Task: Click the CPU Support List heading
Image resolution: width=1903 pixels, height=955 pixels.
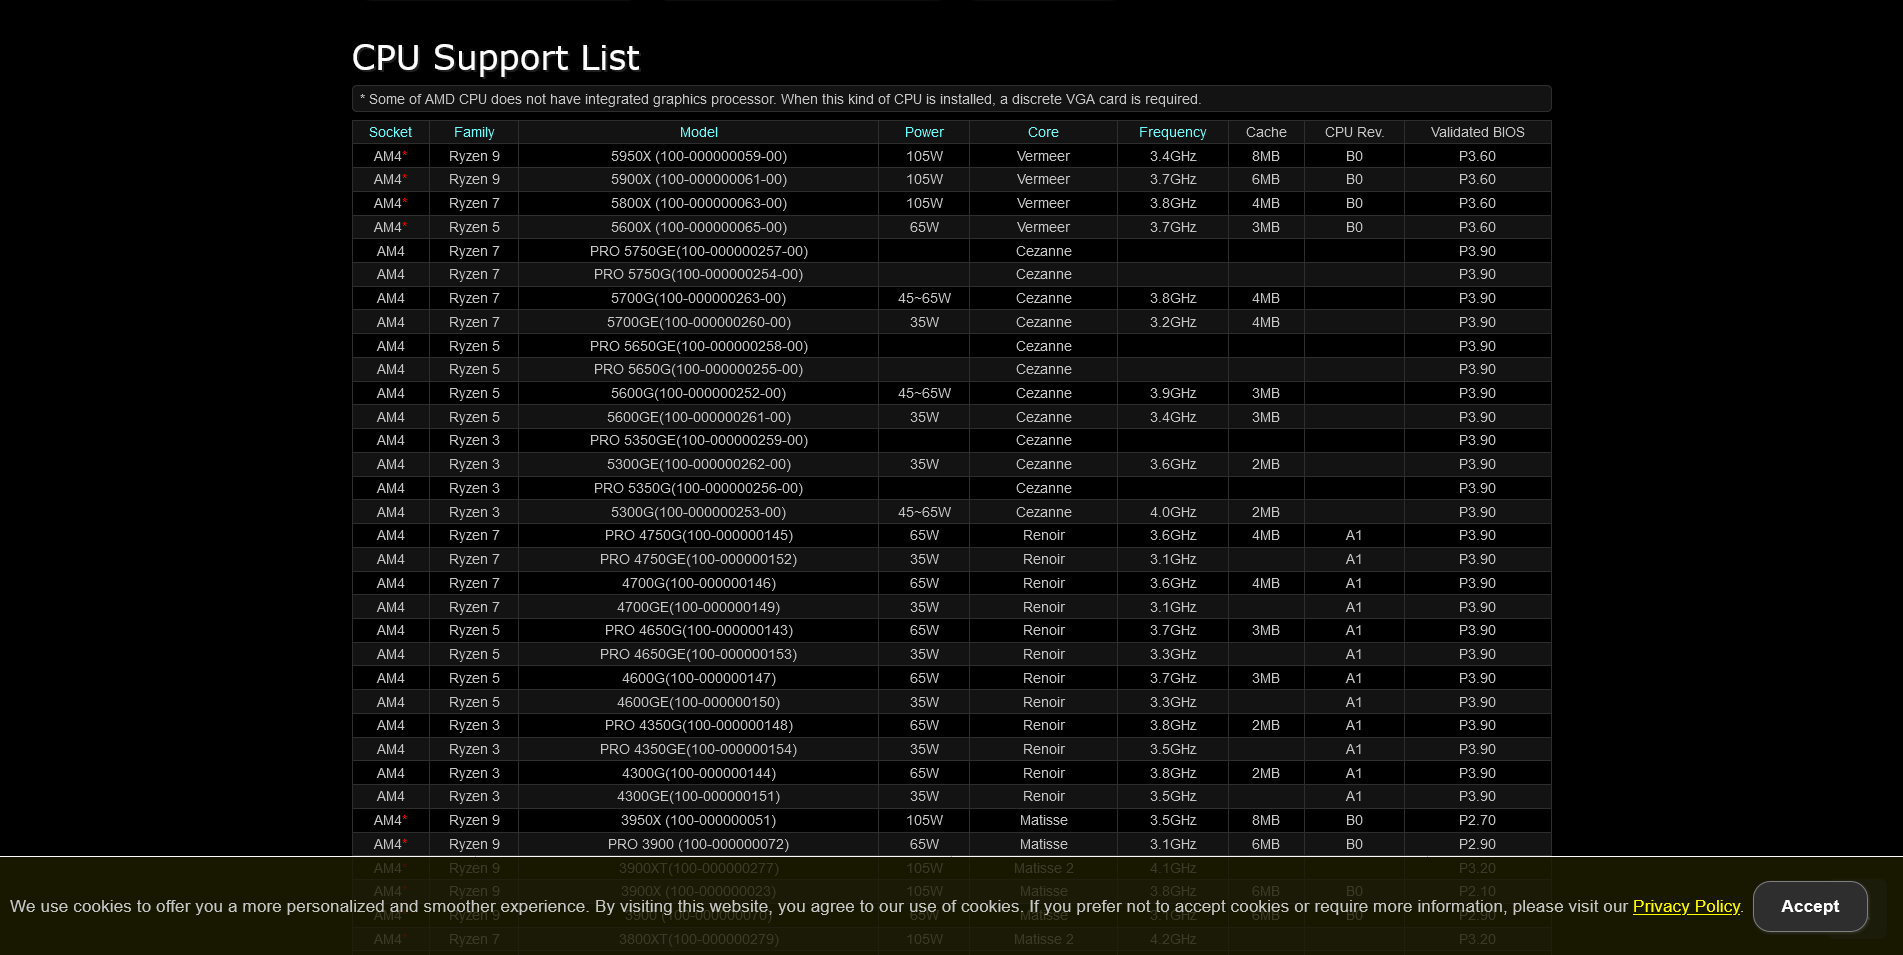Action: 495,58
